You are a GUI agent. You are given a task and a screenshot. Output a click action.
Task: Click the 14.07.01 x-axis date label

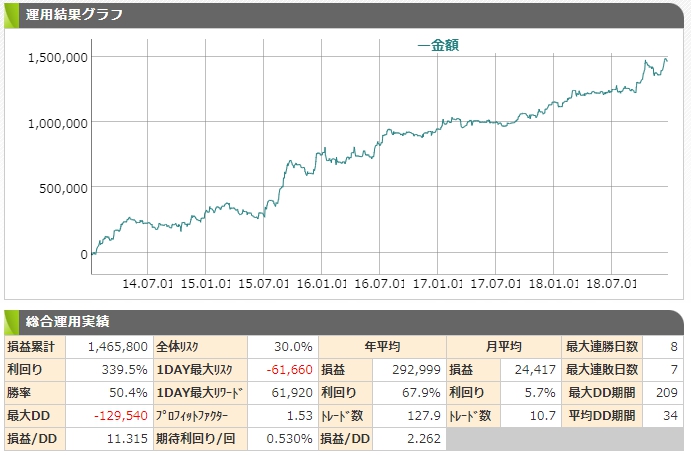[147, 283]
